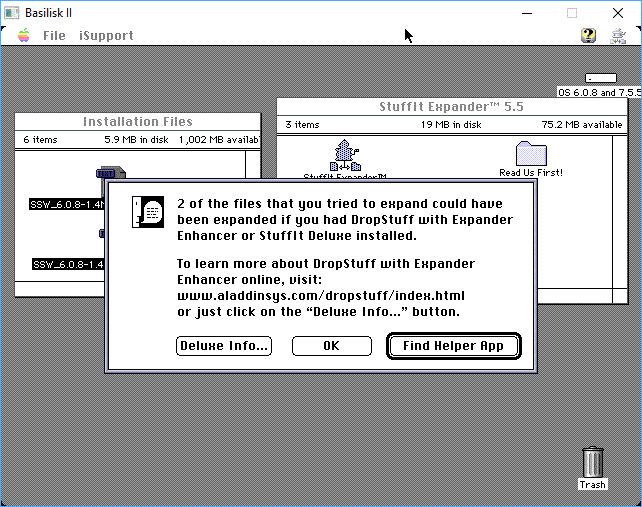642x507 pixels.
Task: Open the application switcher icon in the menu bar
Action: pos(618,36)
